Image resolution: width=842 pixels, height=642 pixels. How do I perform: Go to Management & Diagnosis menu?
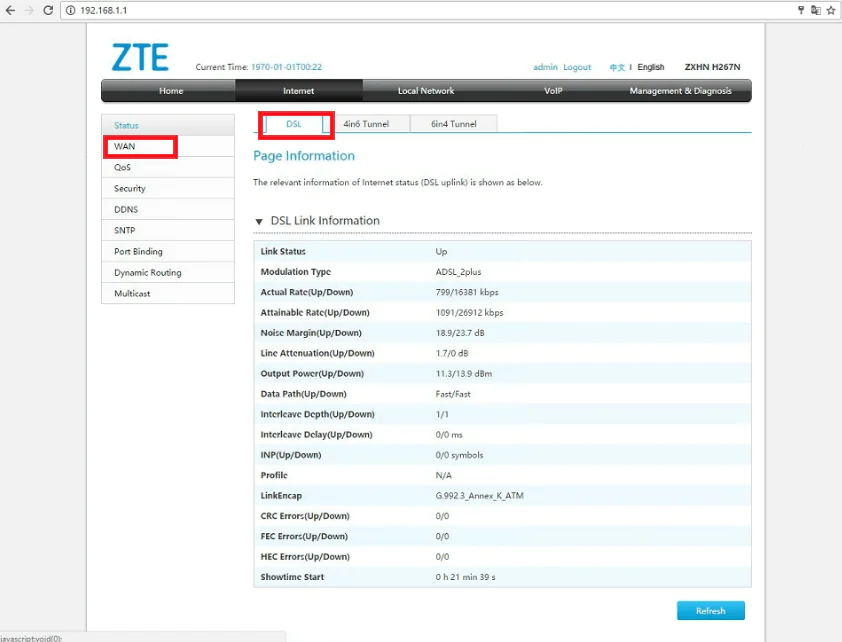point(680,91)
